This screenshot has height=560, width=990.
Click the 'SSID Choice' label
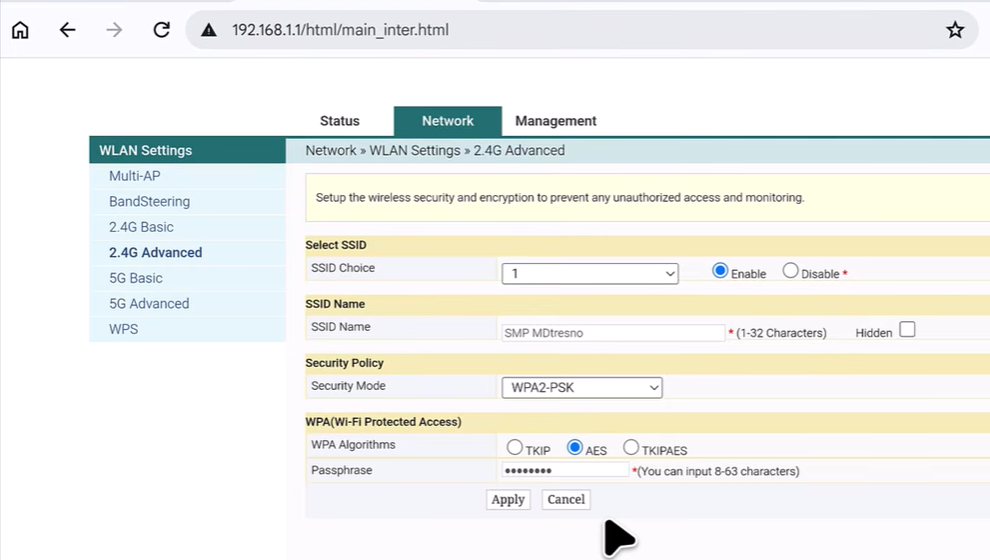[x=343, y=268]
